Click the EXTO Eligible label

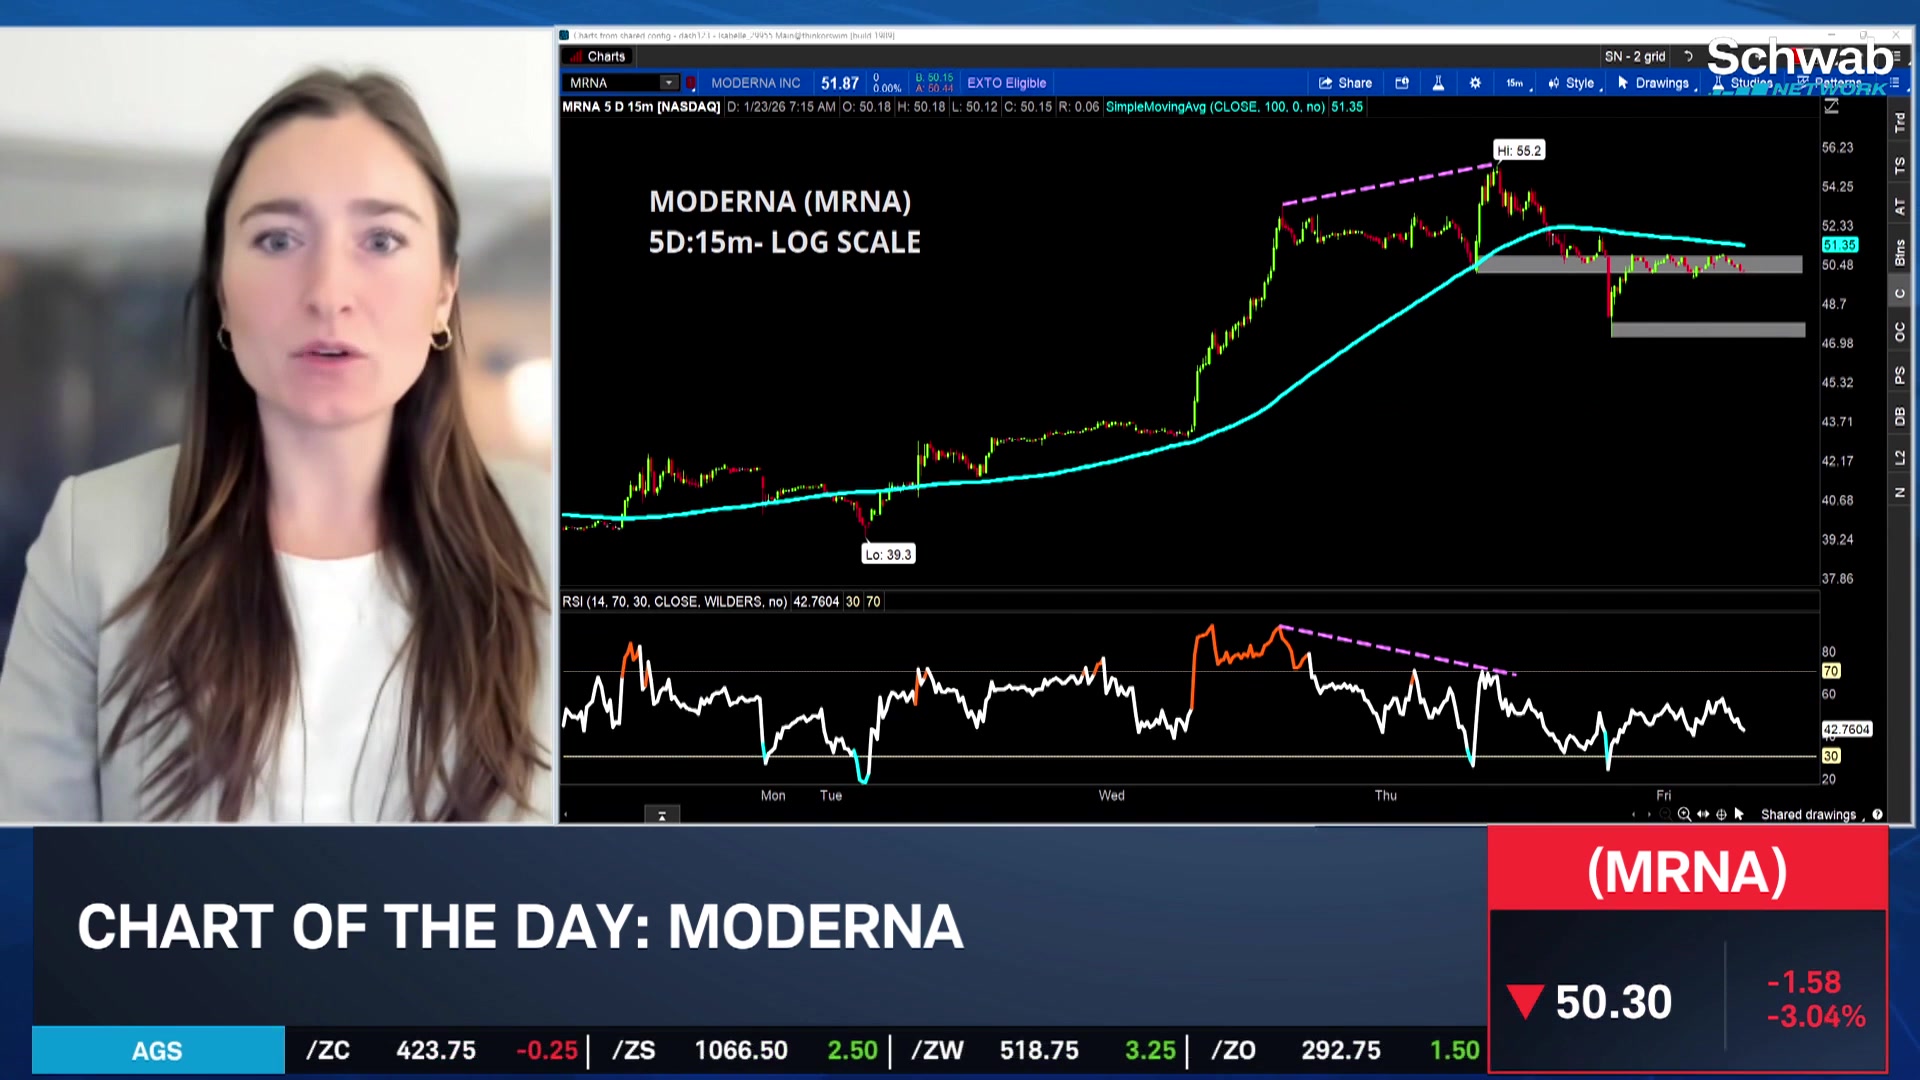click(x=1006, y=83)
